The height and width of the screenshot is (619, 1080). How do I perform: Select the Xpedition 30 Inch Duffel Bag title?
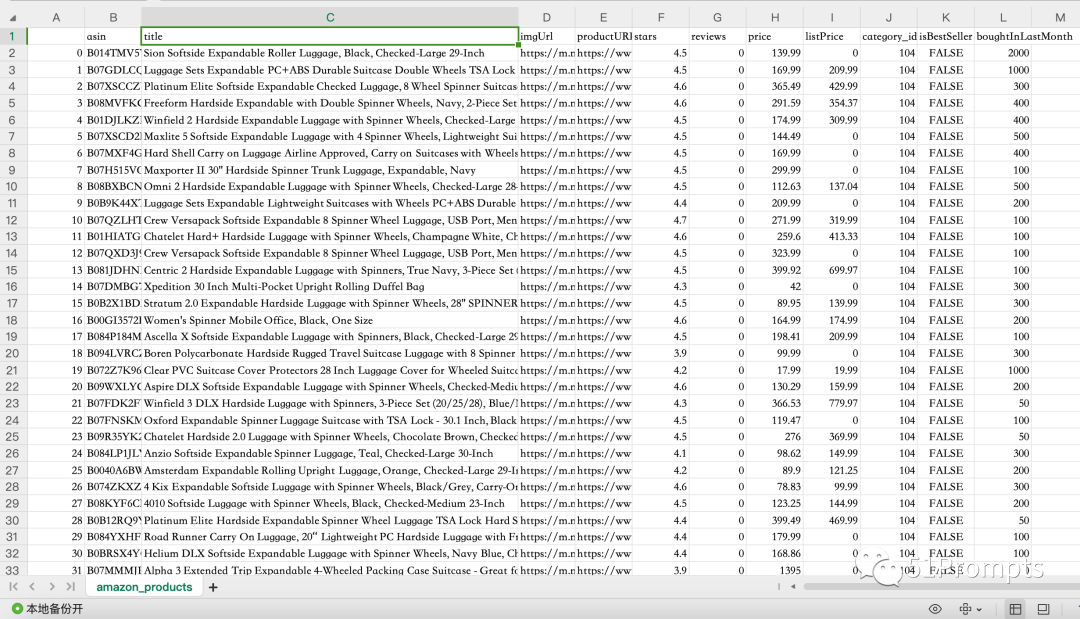coord(330,286)
